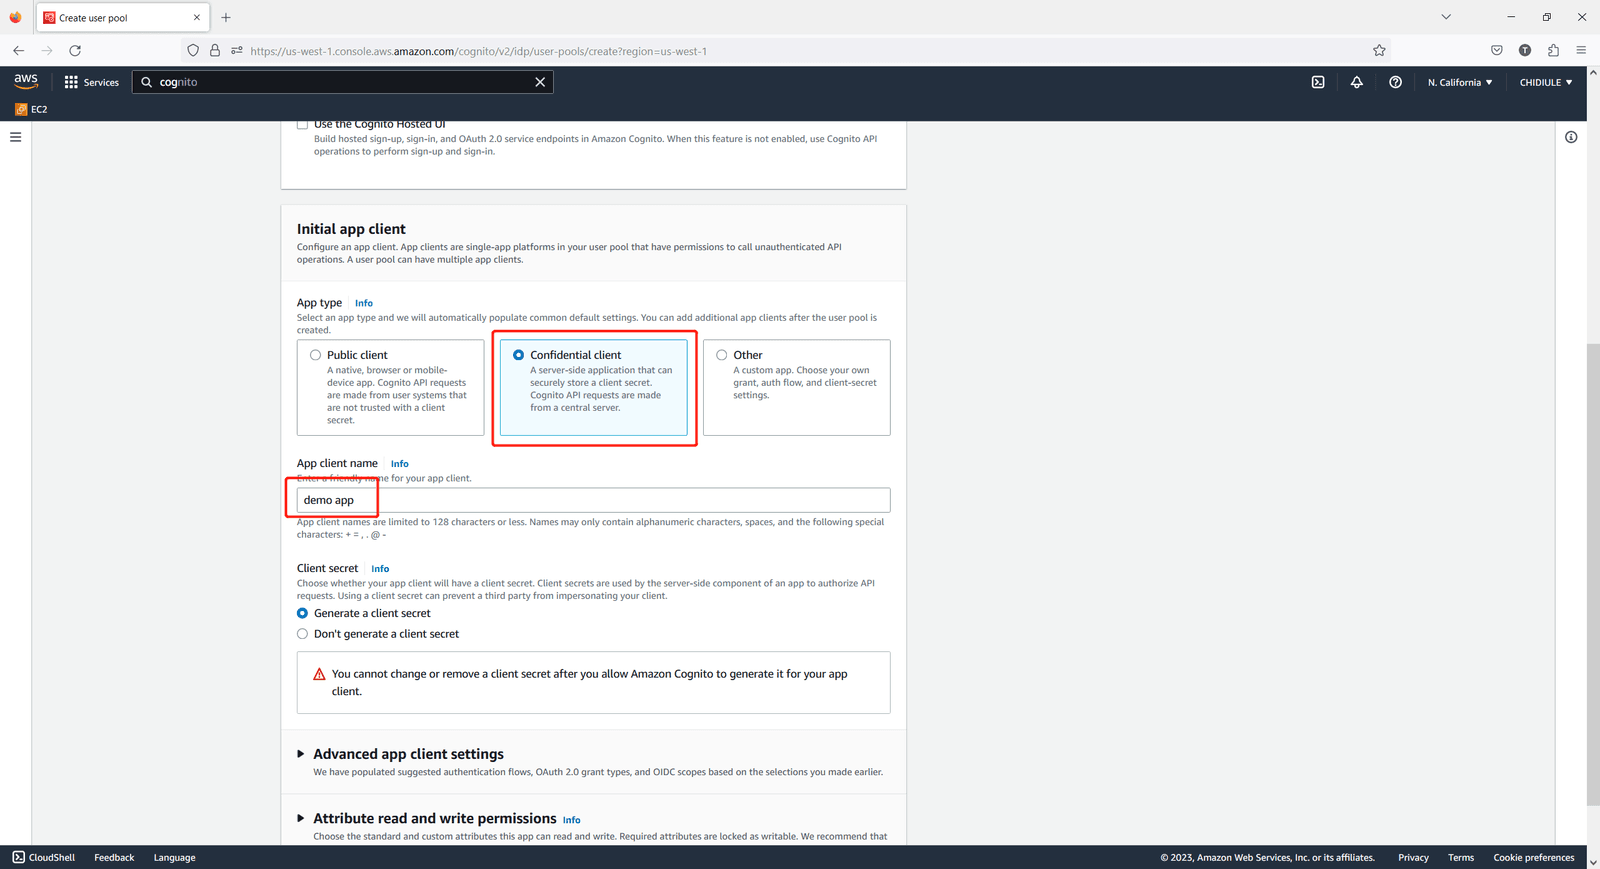Check Use the Cognito Hosted UI
This screenshot has width=1600, height=869.
point(302,124)
